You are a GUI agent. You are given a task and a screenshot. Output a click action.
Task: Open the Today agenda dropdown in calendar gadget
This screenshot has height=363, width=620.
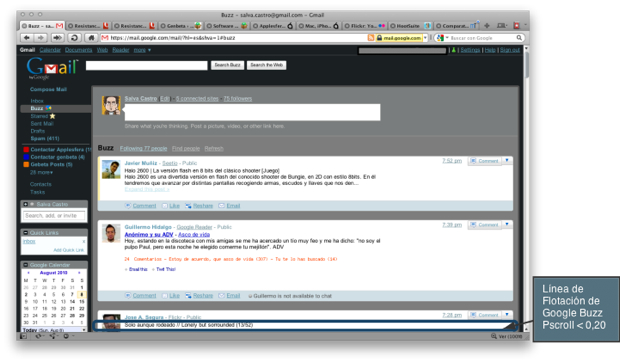84,330
